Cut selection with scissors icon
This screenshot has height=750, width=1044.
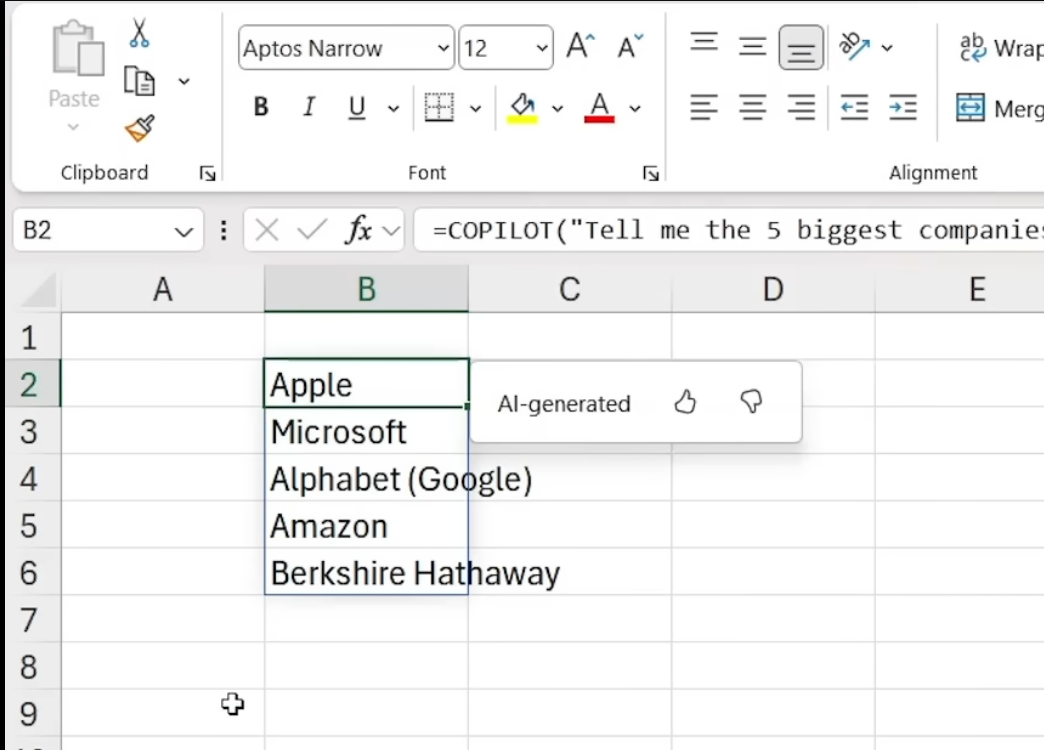click(x=139, y=33)
